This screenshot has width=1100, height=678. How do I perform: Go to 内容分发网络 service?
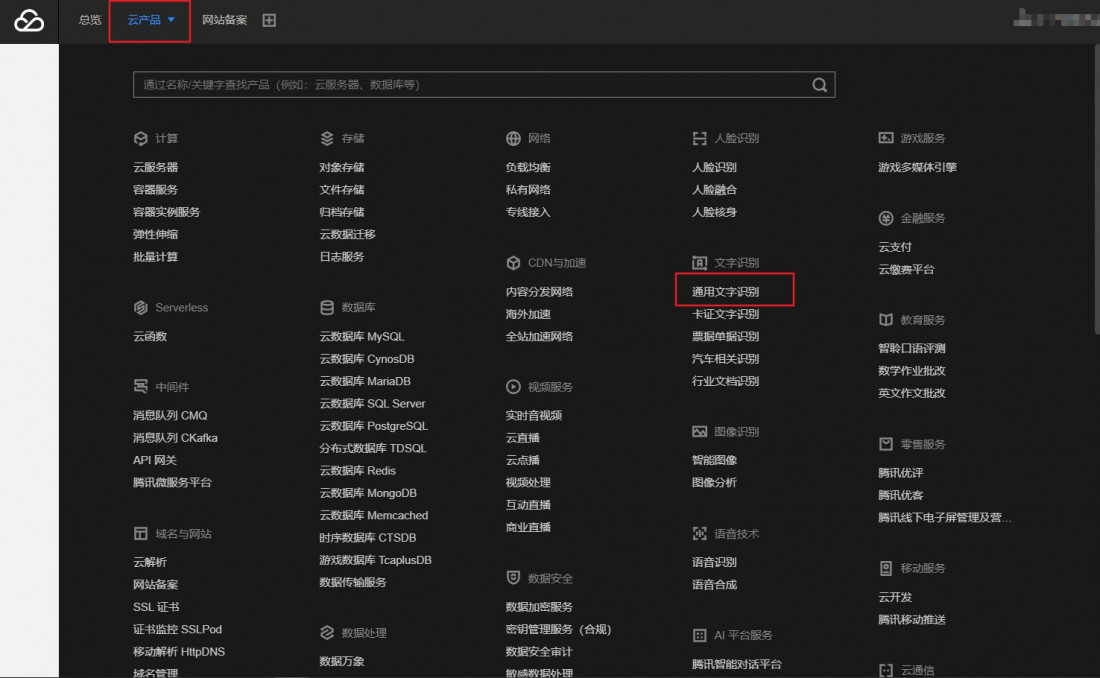click(539, 292)
